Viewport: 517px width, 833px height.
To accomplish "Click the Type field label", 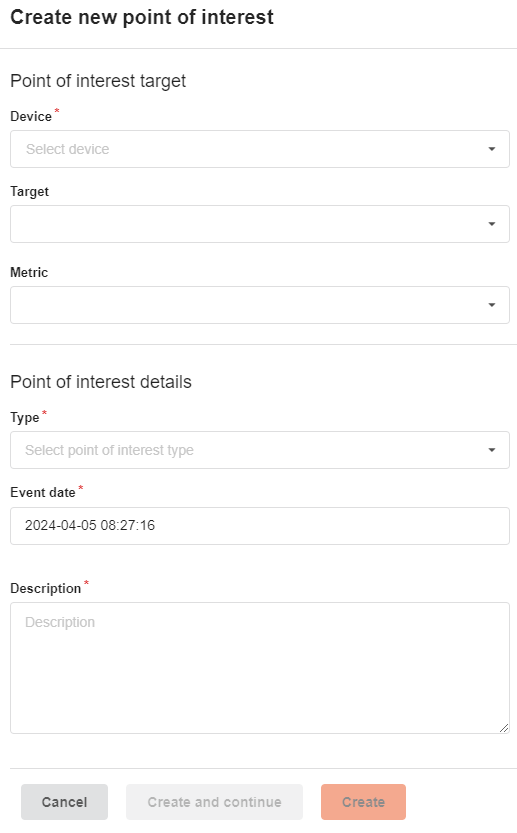I will (24, 418).
